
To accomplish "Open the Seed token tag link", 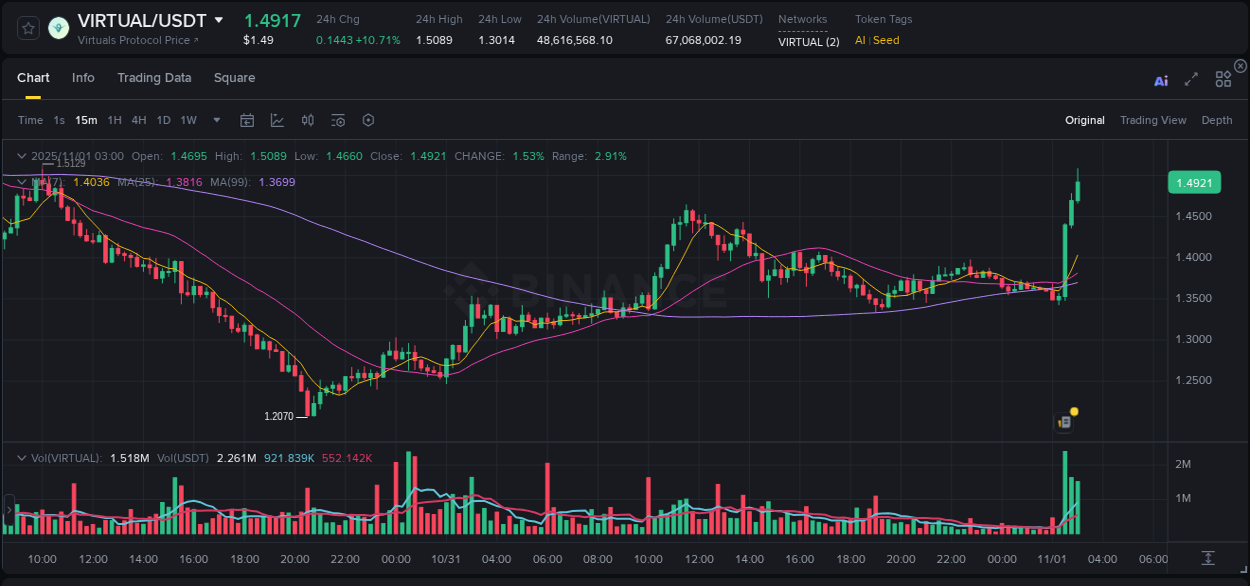I will [x=886, y=40].
